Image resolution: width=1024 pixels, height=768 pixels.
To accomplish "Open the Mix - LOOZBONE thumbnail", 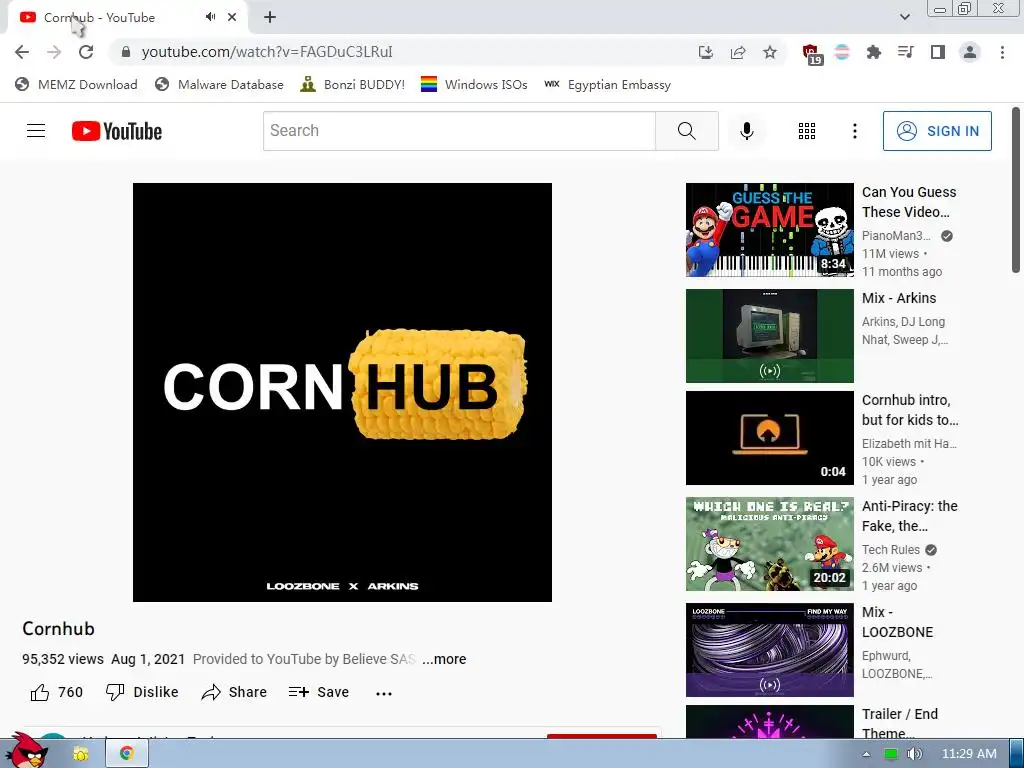I will click(x=769, y=650).
